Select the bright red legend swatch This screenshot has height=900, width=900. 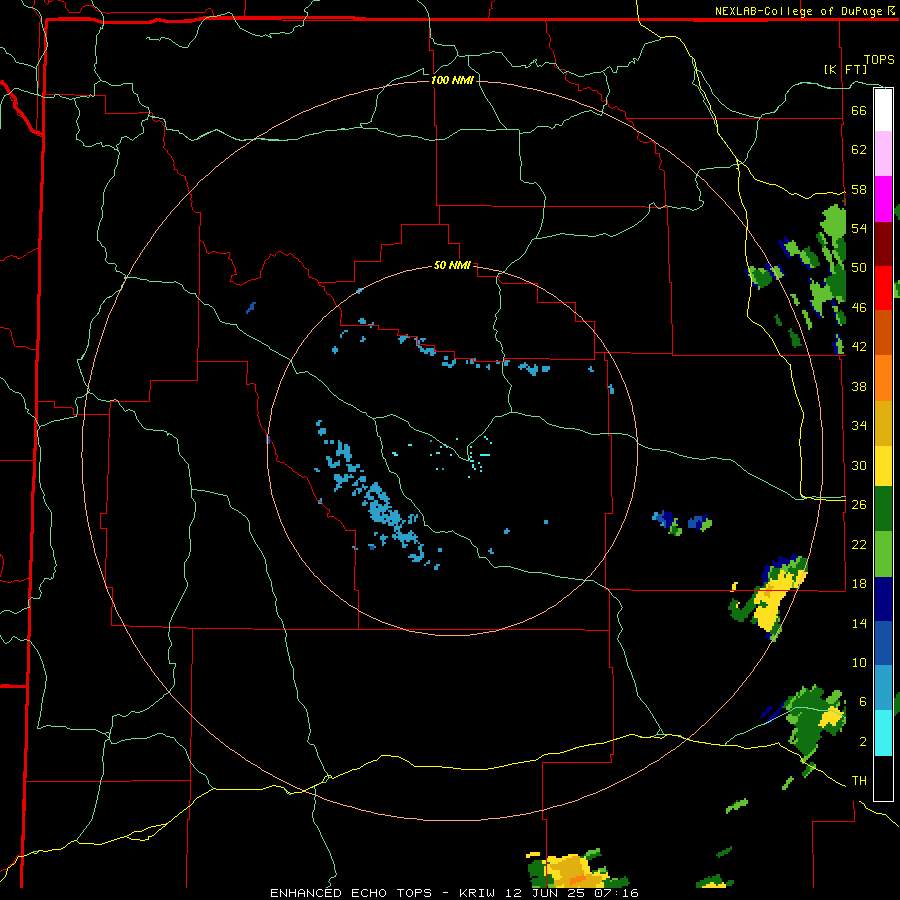(883, 288)
